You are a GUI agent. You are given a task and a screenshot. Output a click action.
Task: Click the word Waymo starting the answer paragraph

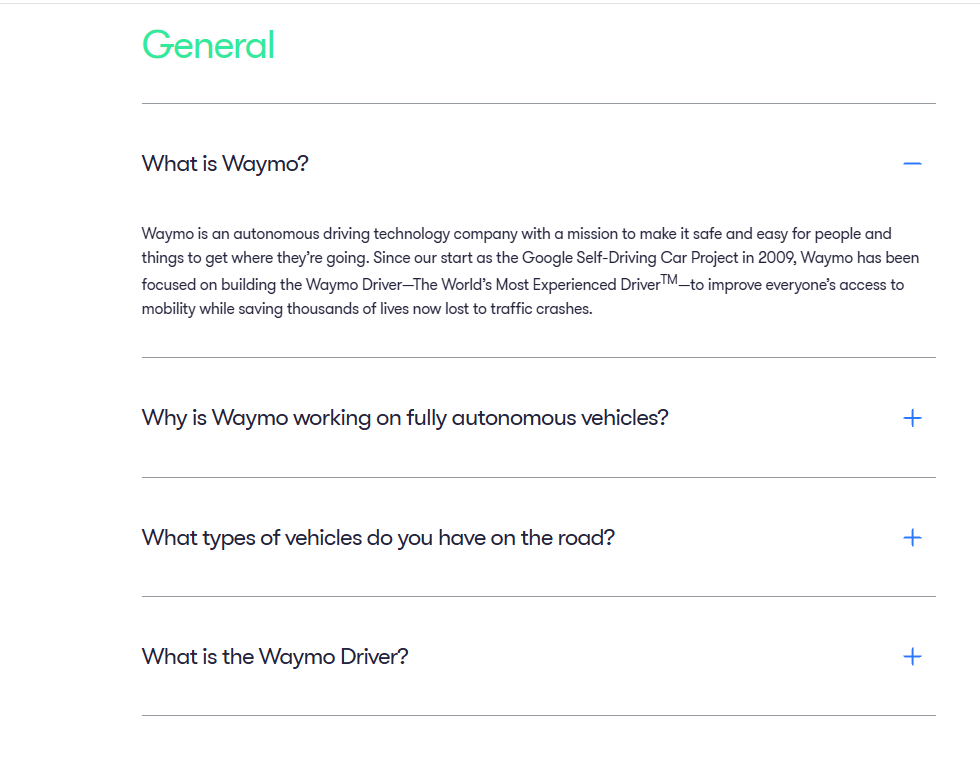click(168, 234)
